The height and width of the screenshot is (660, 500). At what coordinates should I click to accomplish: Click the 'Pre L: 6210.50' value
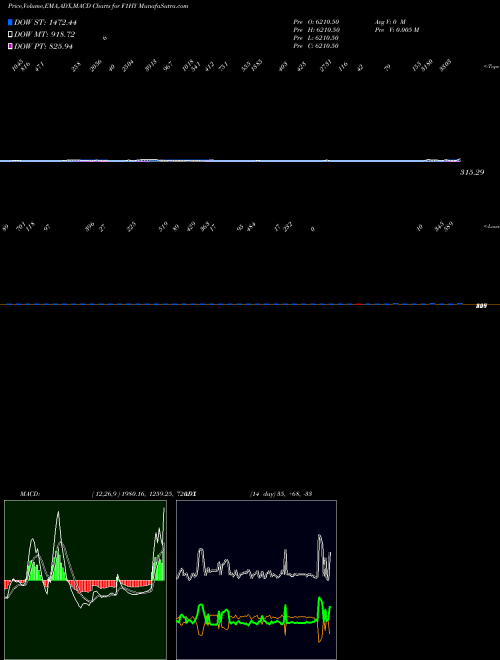[x=316, y=37]
